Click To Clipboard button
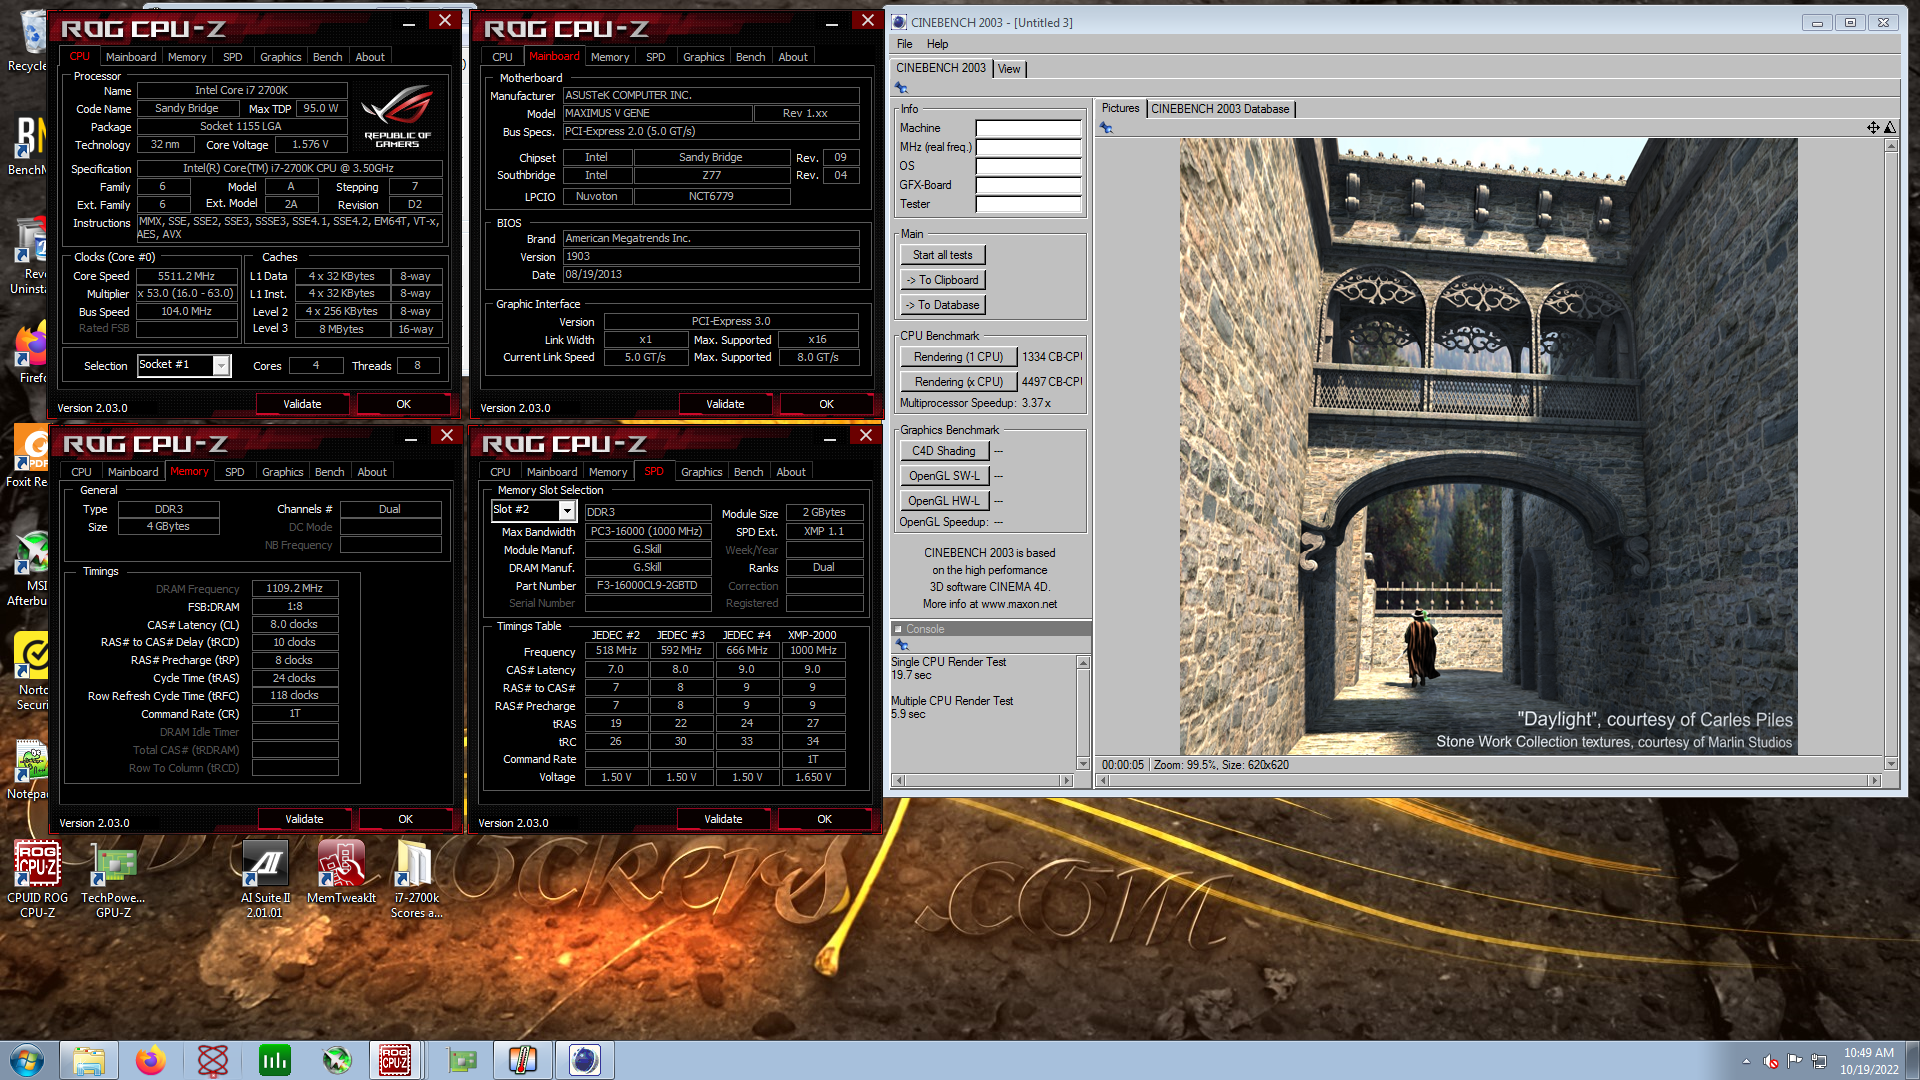1920x1080 pixels. (x=942, y=280)
